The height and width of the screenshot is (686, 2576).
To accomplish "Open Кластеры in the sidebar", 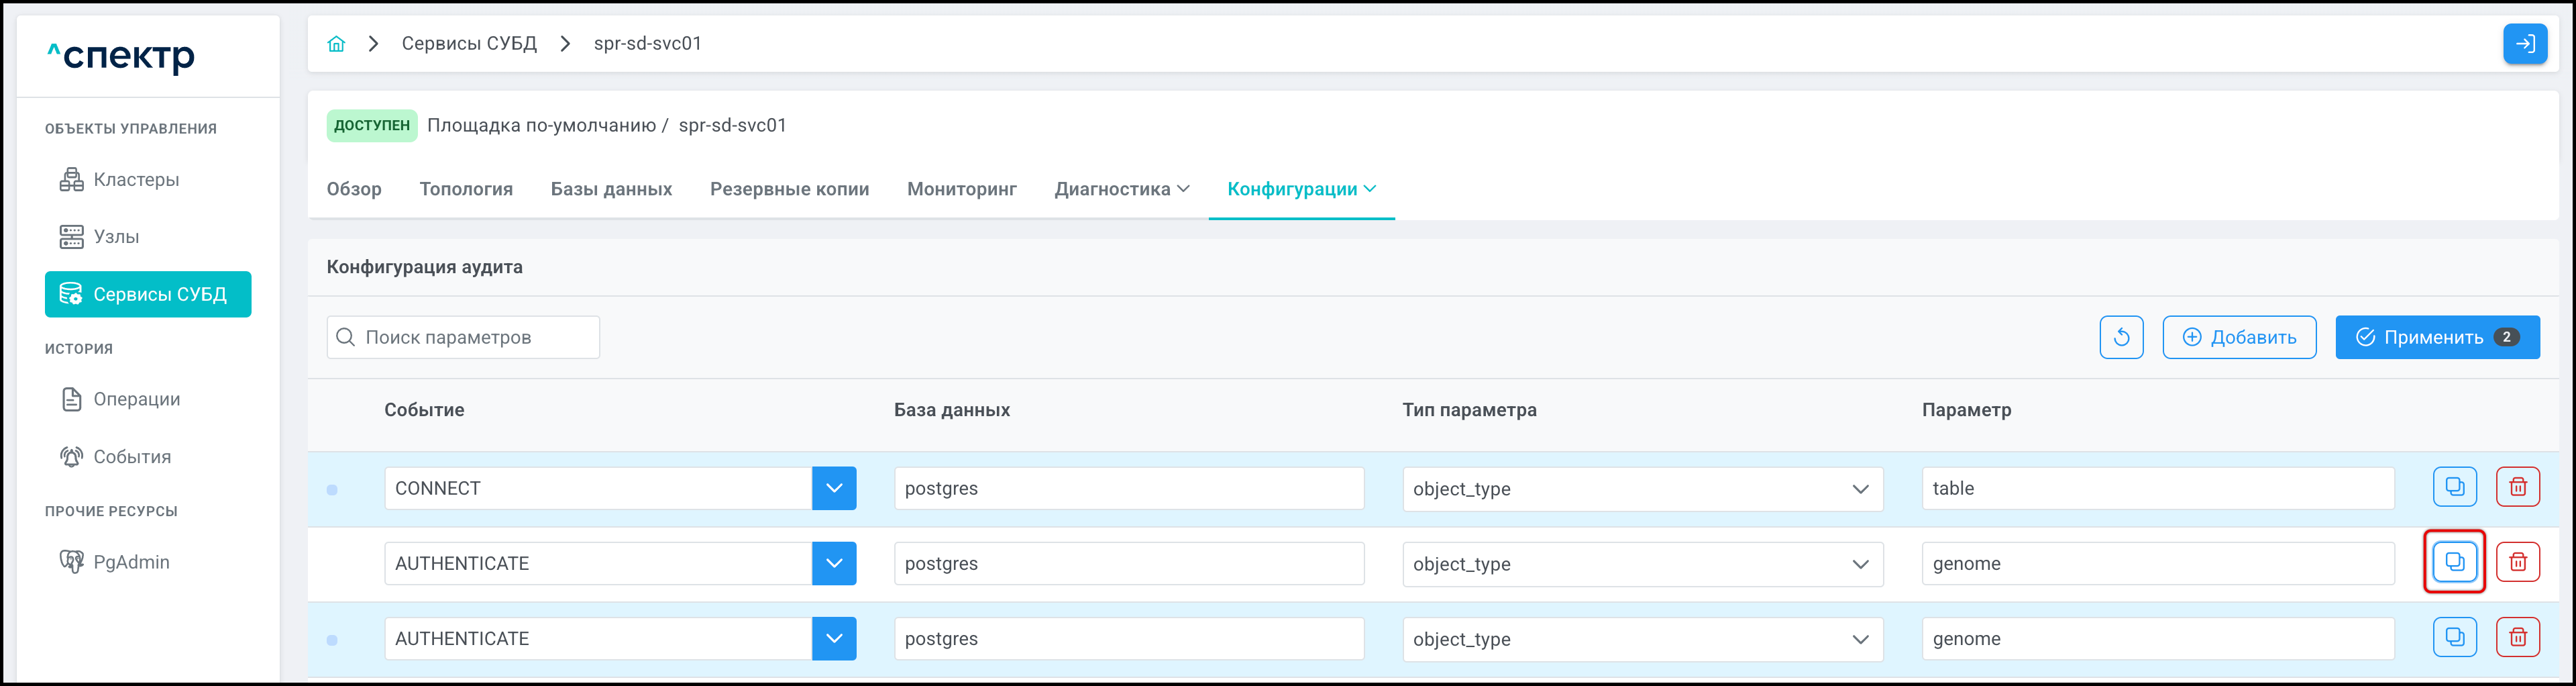I will (x=136, y=180).
